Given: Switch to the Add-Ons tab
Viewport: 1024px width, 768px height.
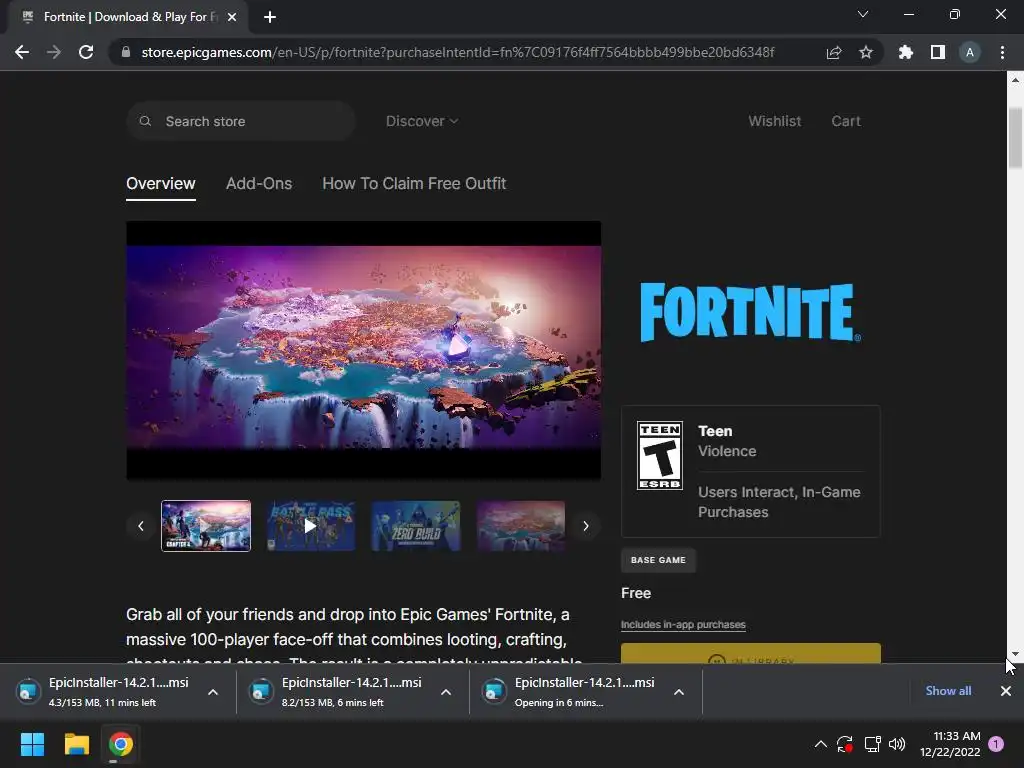Looking at the screenshot, I should pos(259,184).
